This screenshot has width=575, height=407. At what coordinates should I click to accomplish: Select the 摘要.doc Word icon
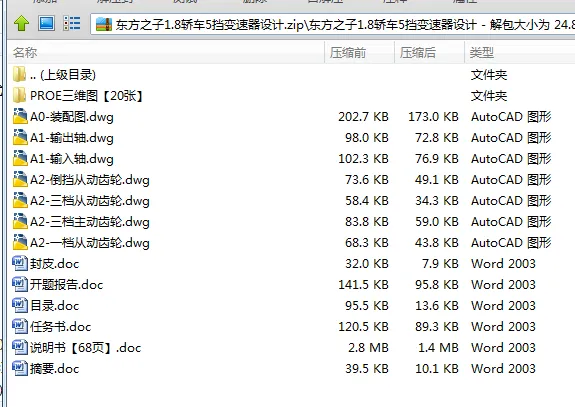tap(20, 368)
